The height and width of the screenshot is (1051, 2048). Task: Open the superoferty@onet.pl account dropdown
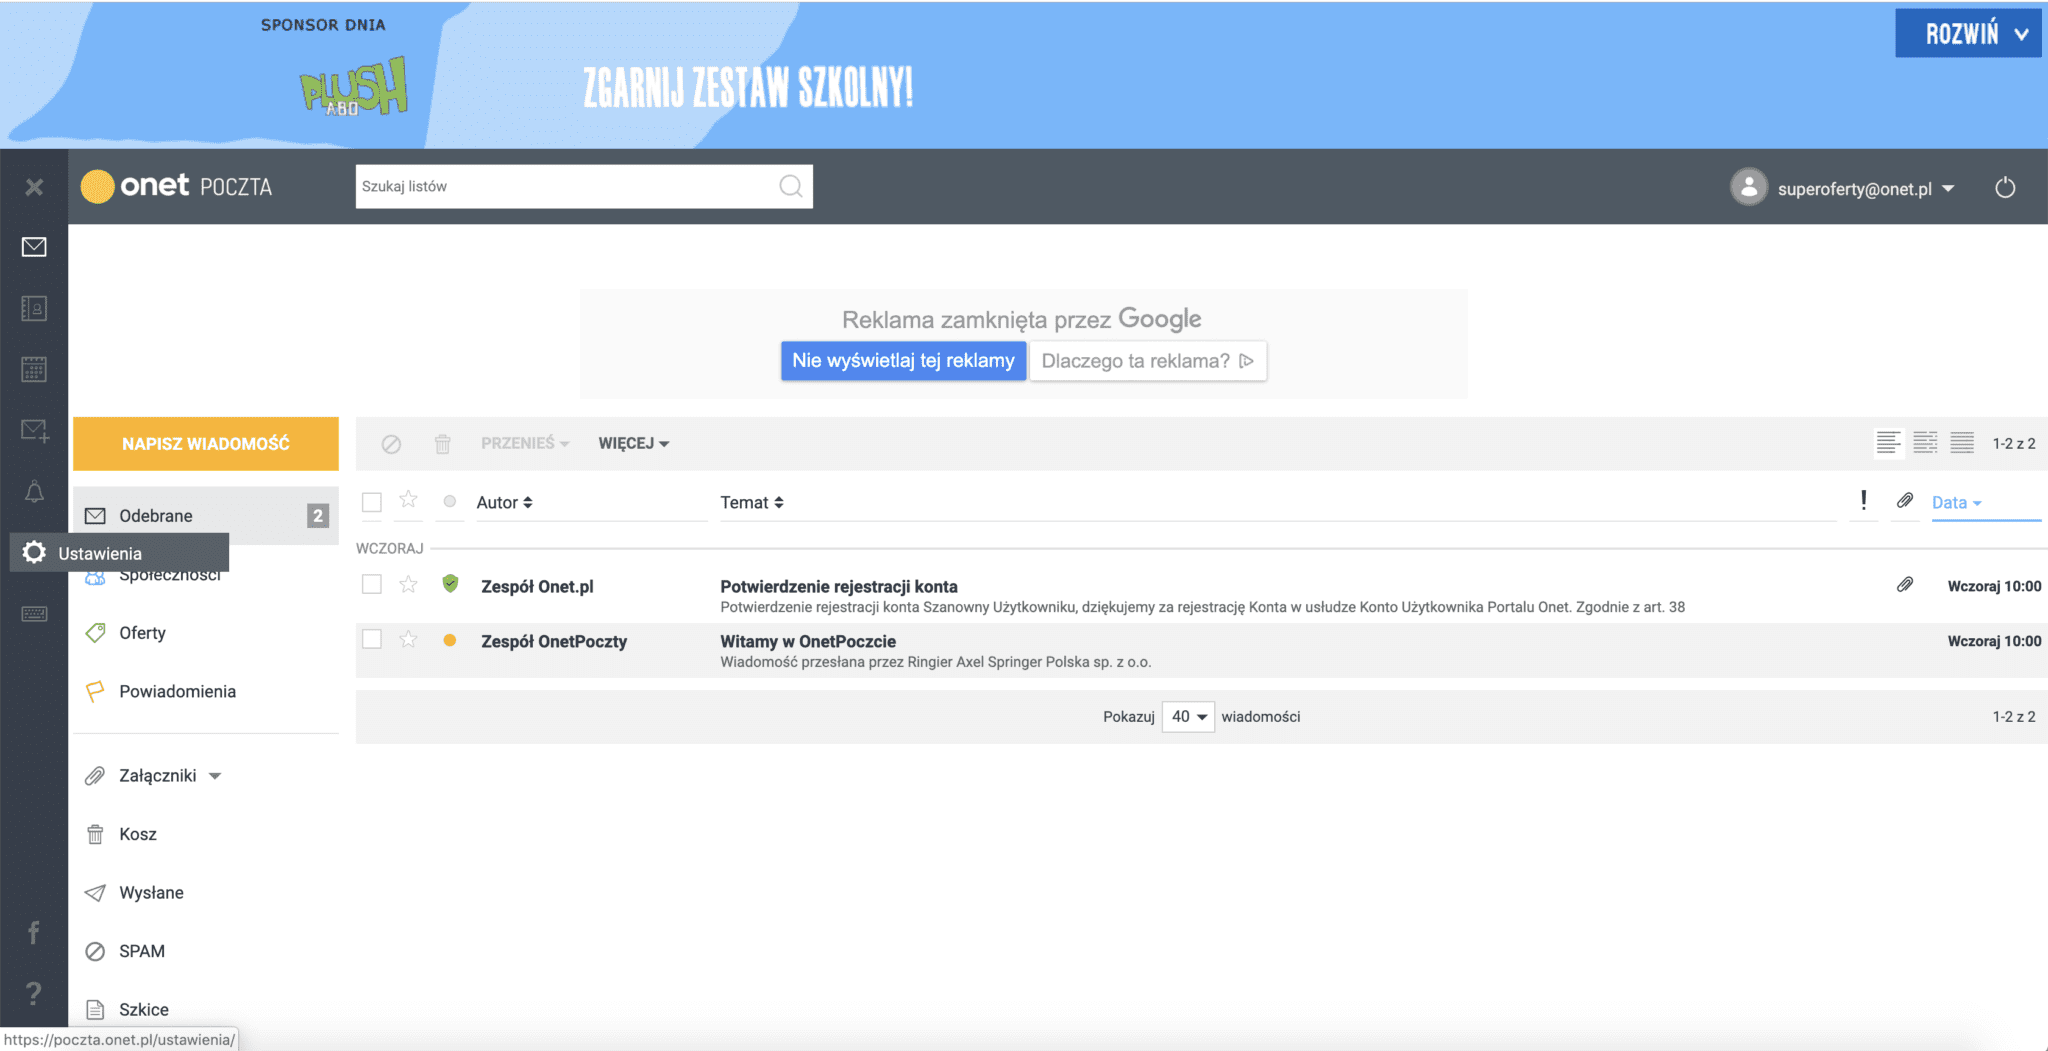click(x=1866, y=189)
